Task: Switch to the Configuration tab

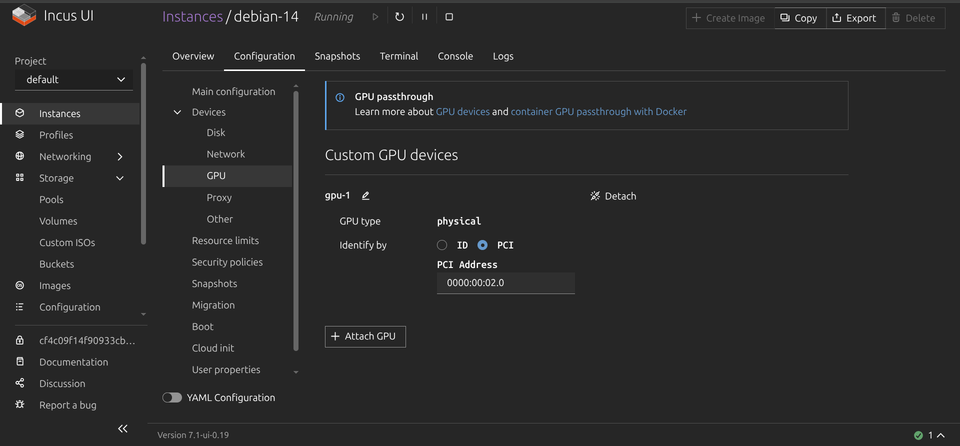Action: (x=264, y=56)
